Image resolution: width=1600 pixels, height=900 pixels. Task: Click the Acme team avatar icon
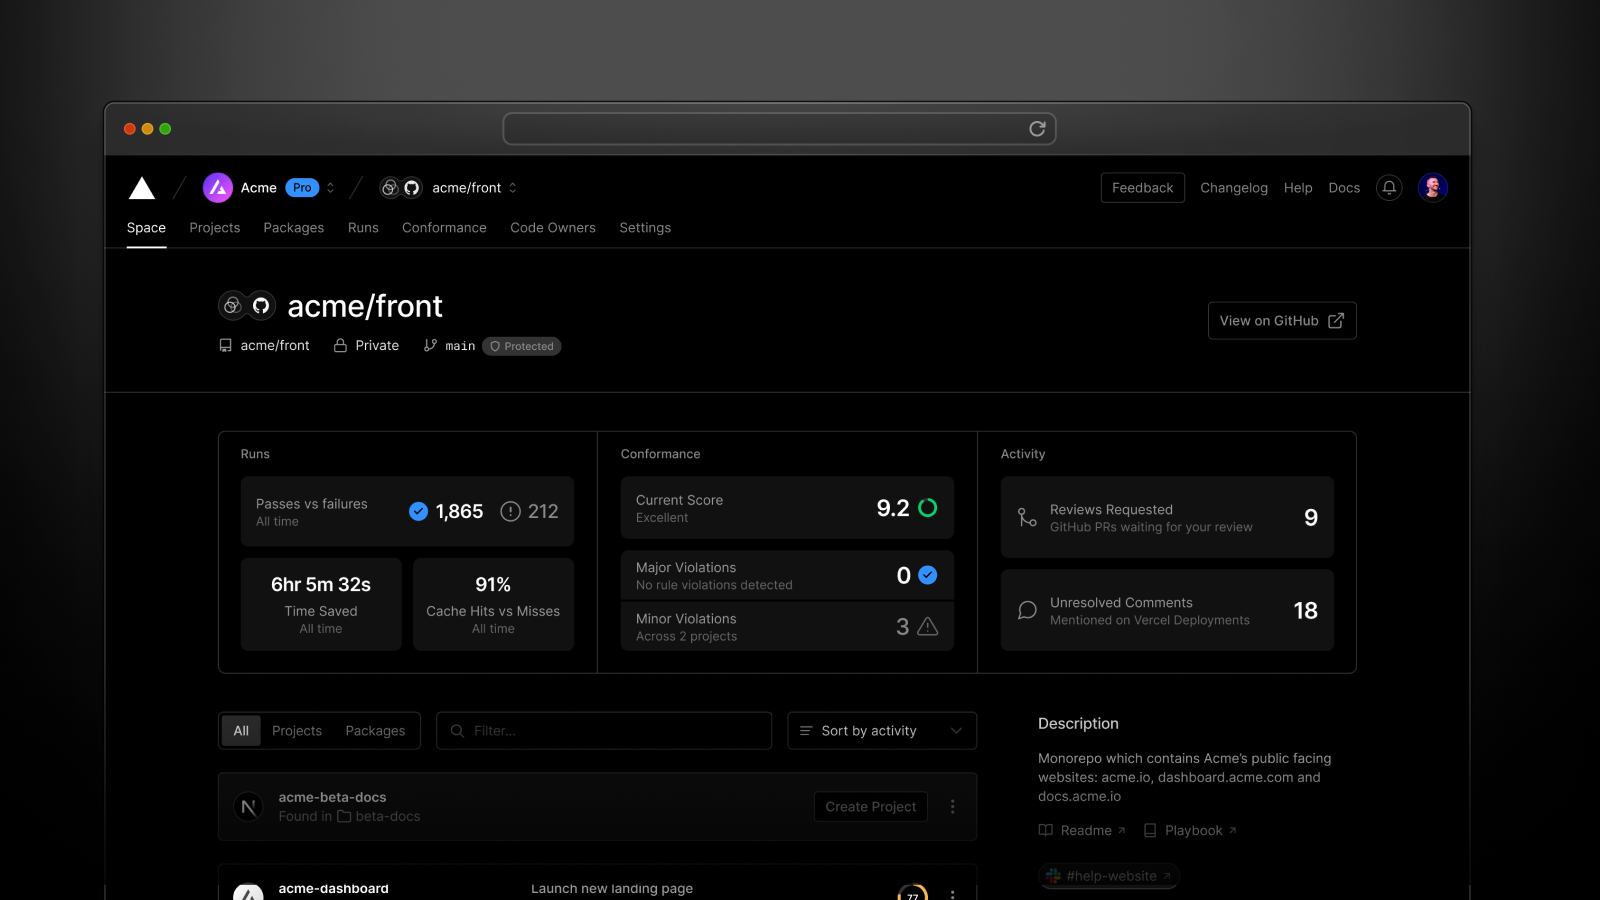(218, 188)
